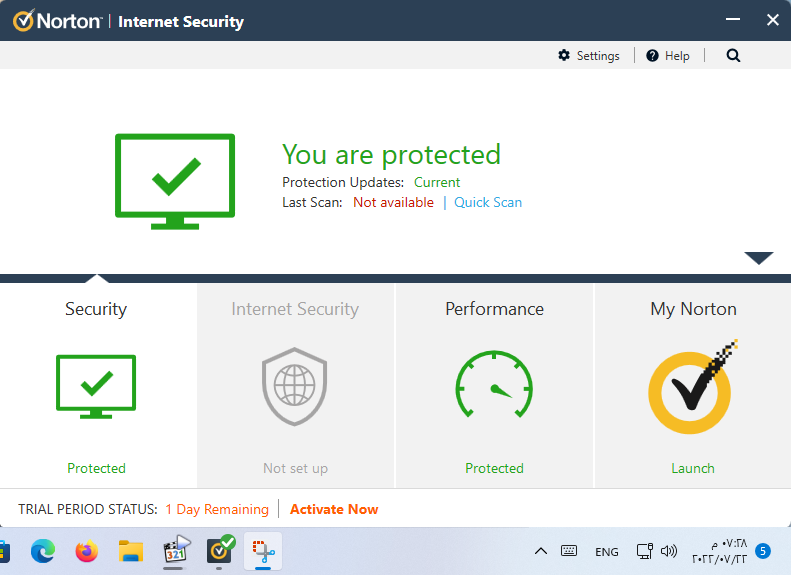Click Protected status under Performance

(494, 468)
